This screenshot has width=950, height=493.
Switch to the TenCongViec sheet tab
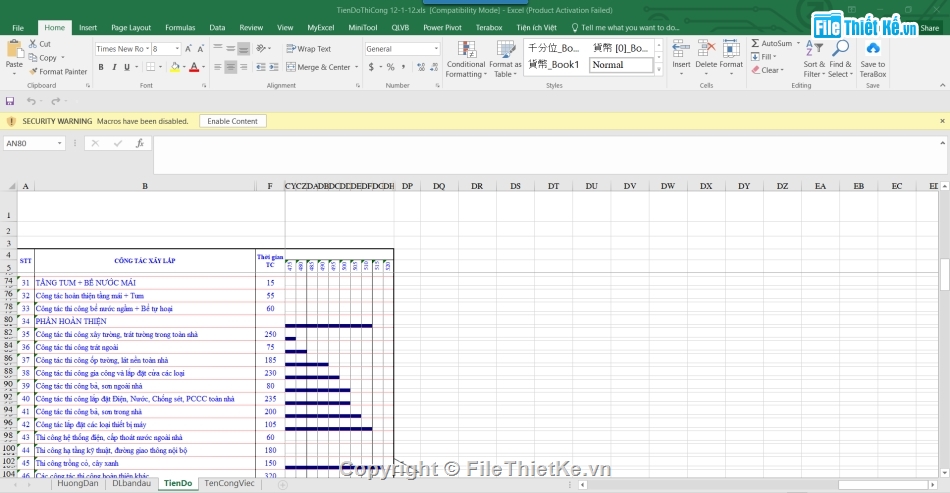coord(229,483)
